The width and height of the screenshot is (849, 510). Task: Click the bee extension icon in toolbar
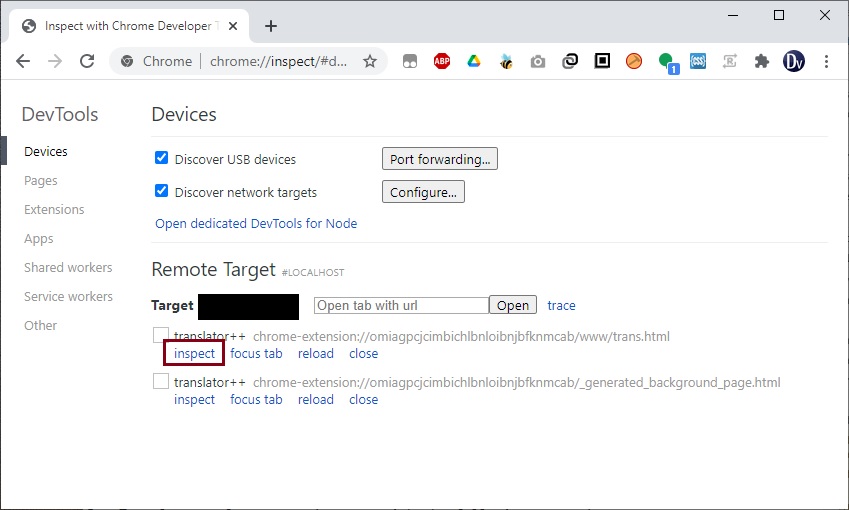coord(506,62)
